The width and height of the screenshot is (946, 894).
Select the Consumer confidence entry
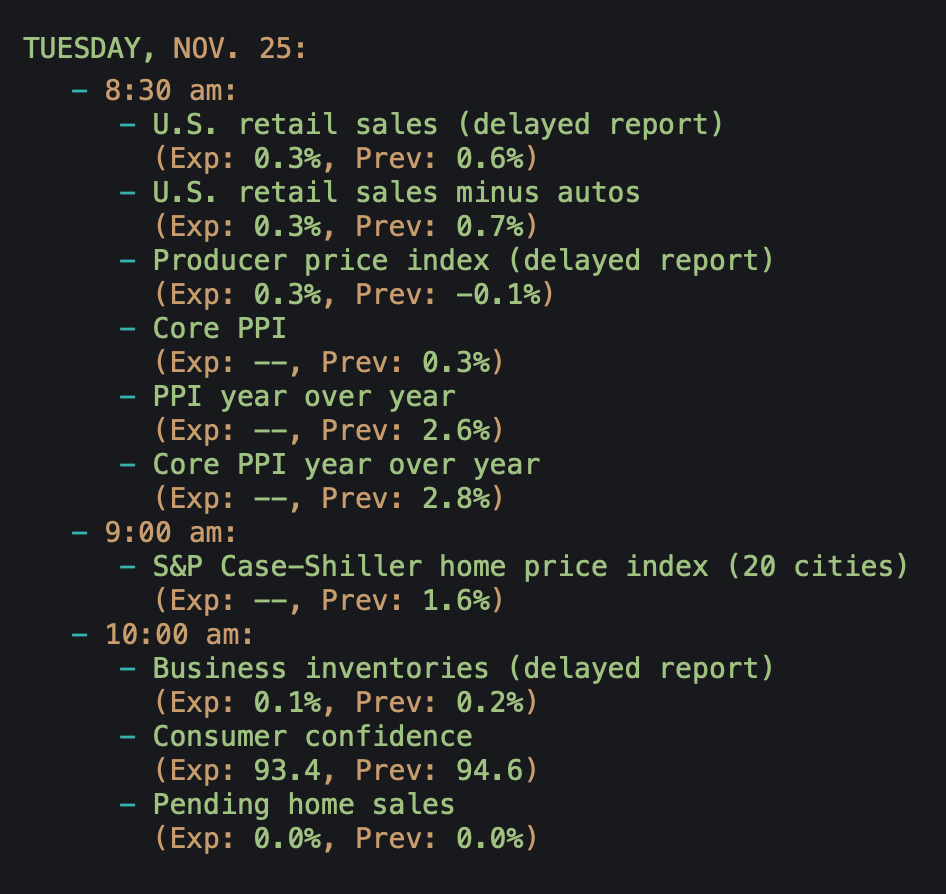[x=312, y=737]
